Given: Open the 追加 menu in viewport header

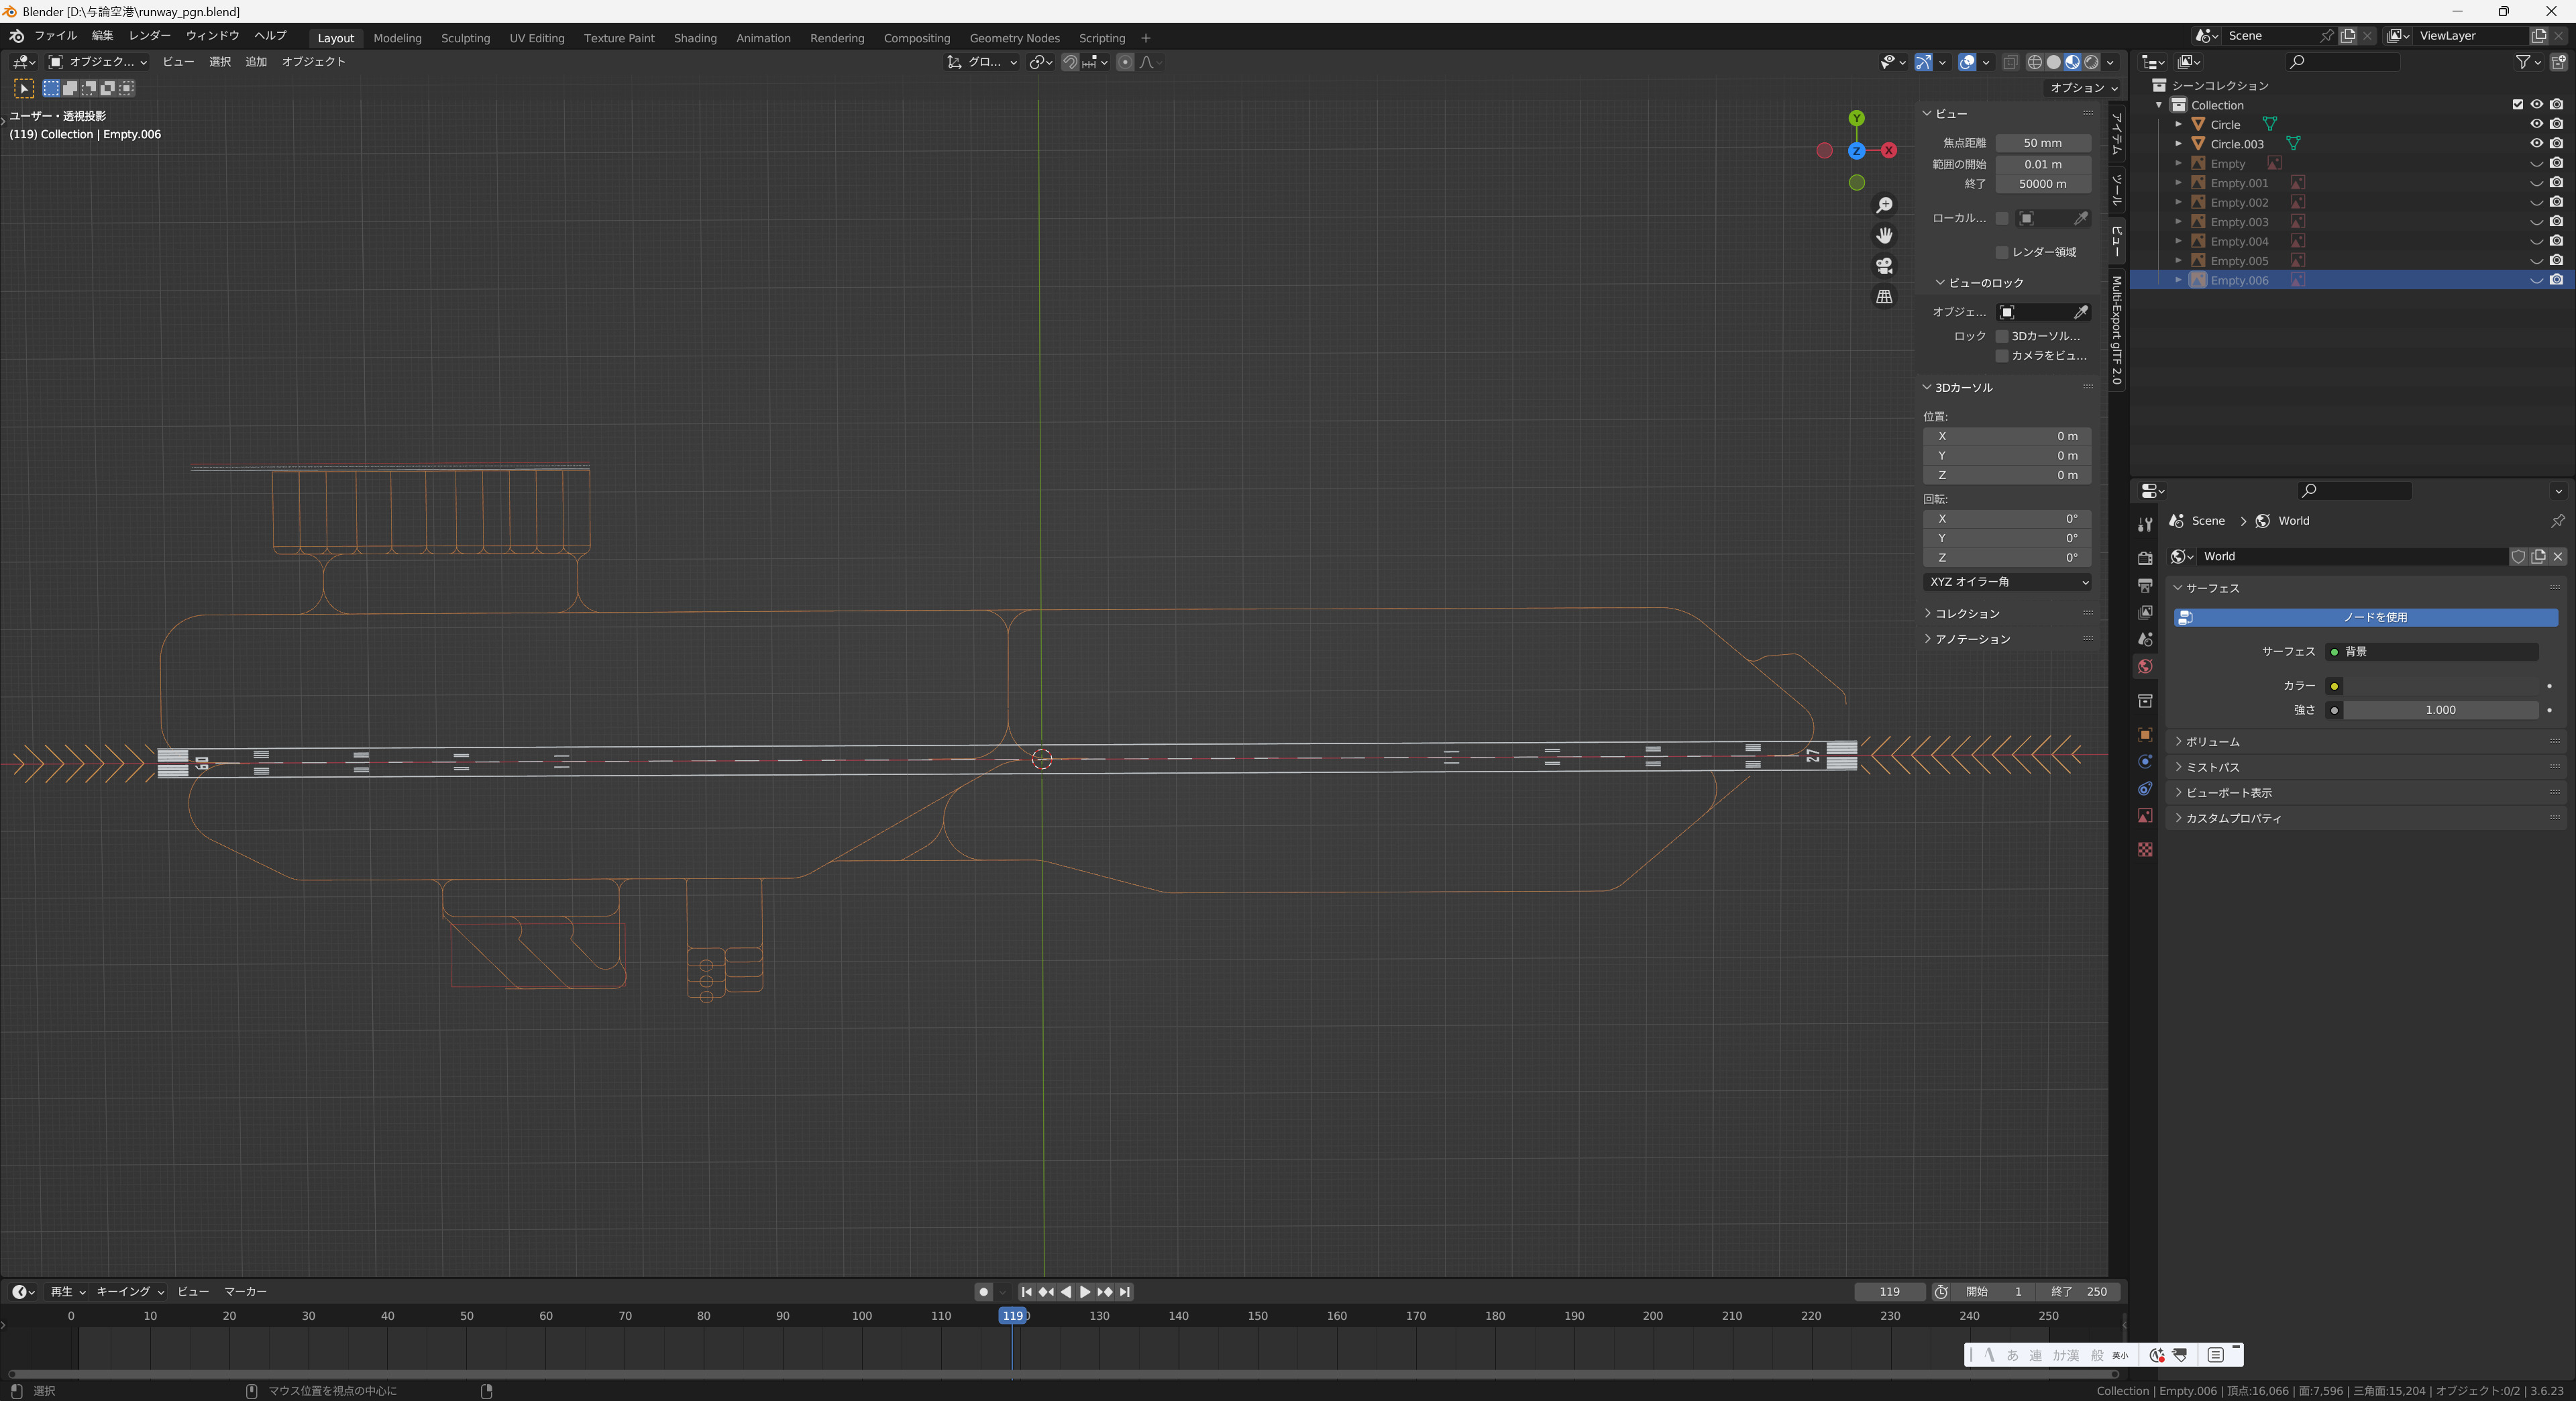Looking at the screenshot, I should pyautogui.click(x=256, y=62).
